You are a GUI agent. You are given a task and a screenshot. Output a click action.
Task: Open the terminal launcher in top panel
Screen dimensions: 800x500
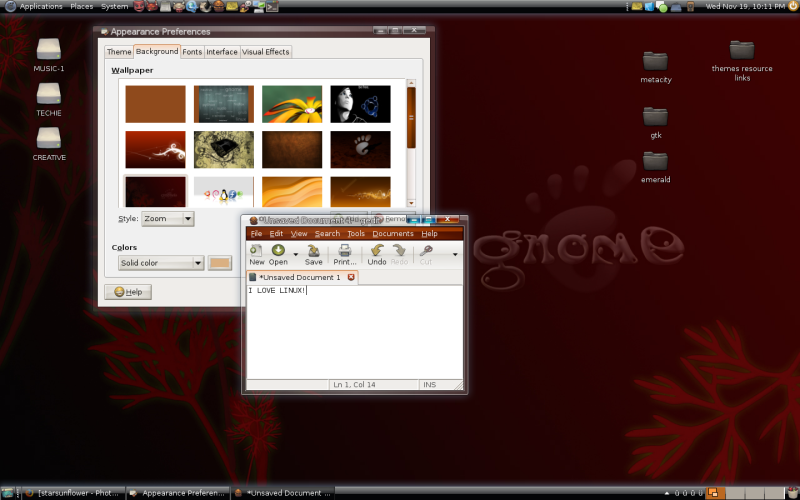pos(272,6)
